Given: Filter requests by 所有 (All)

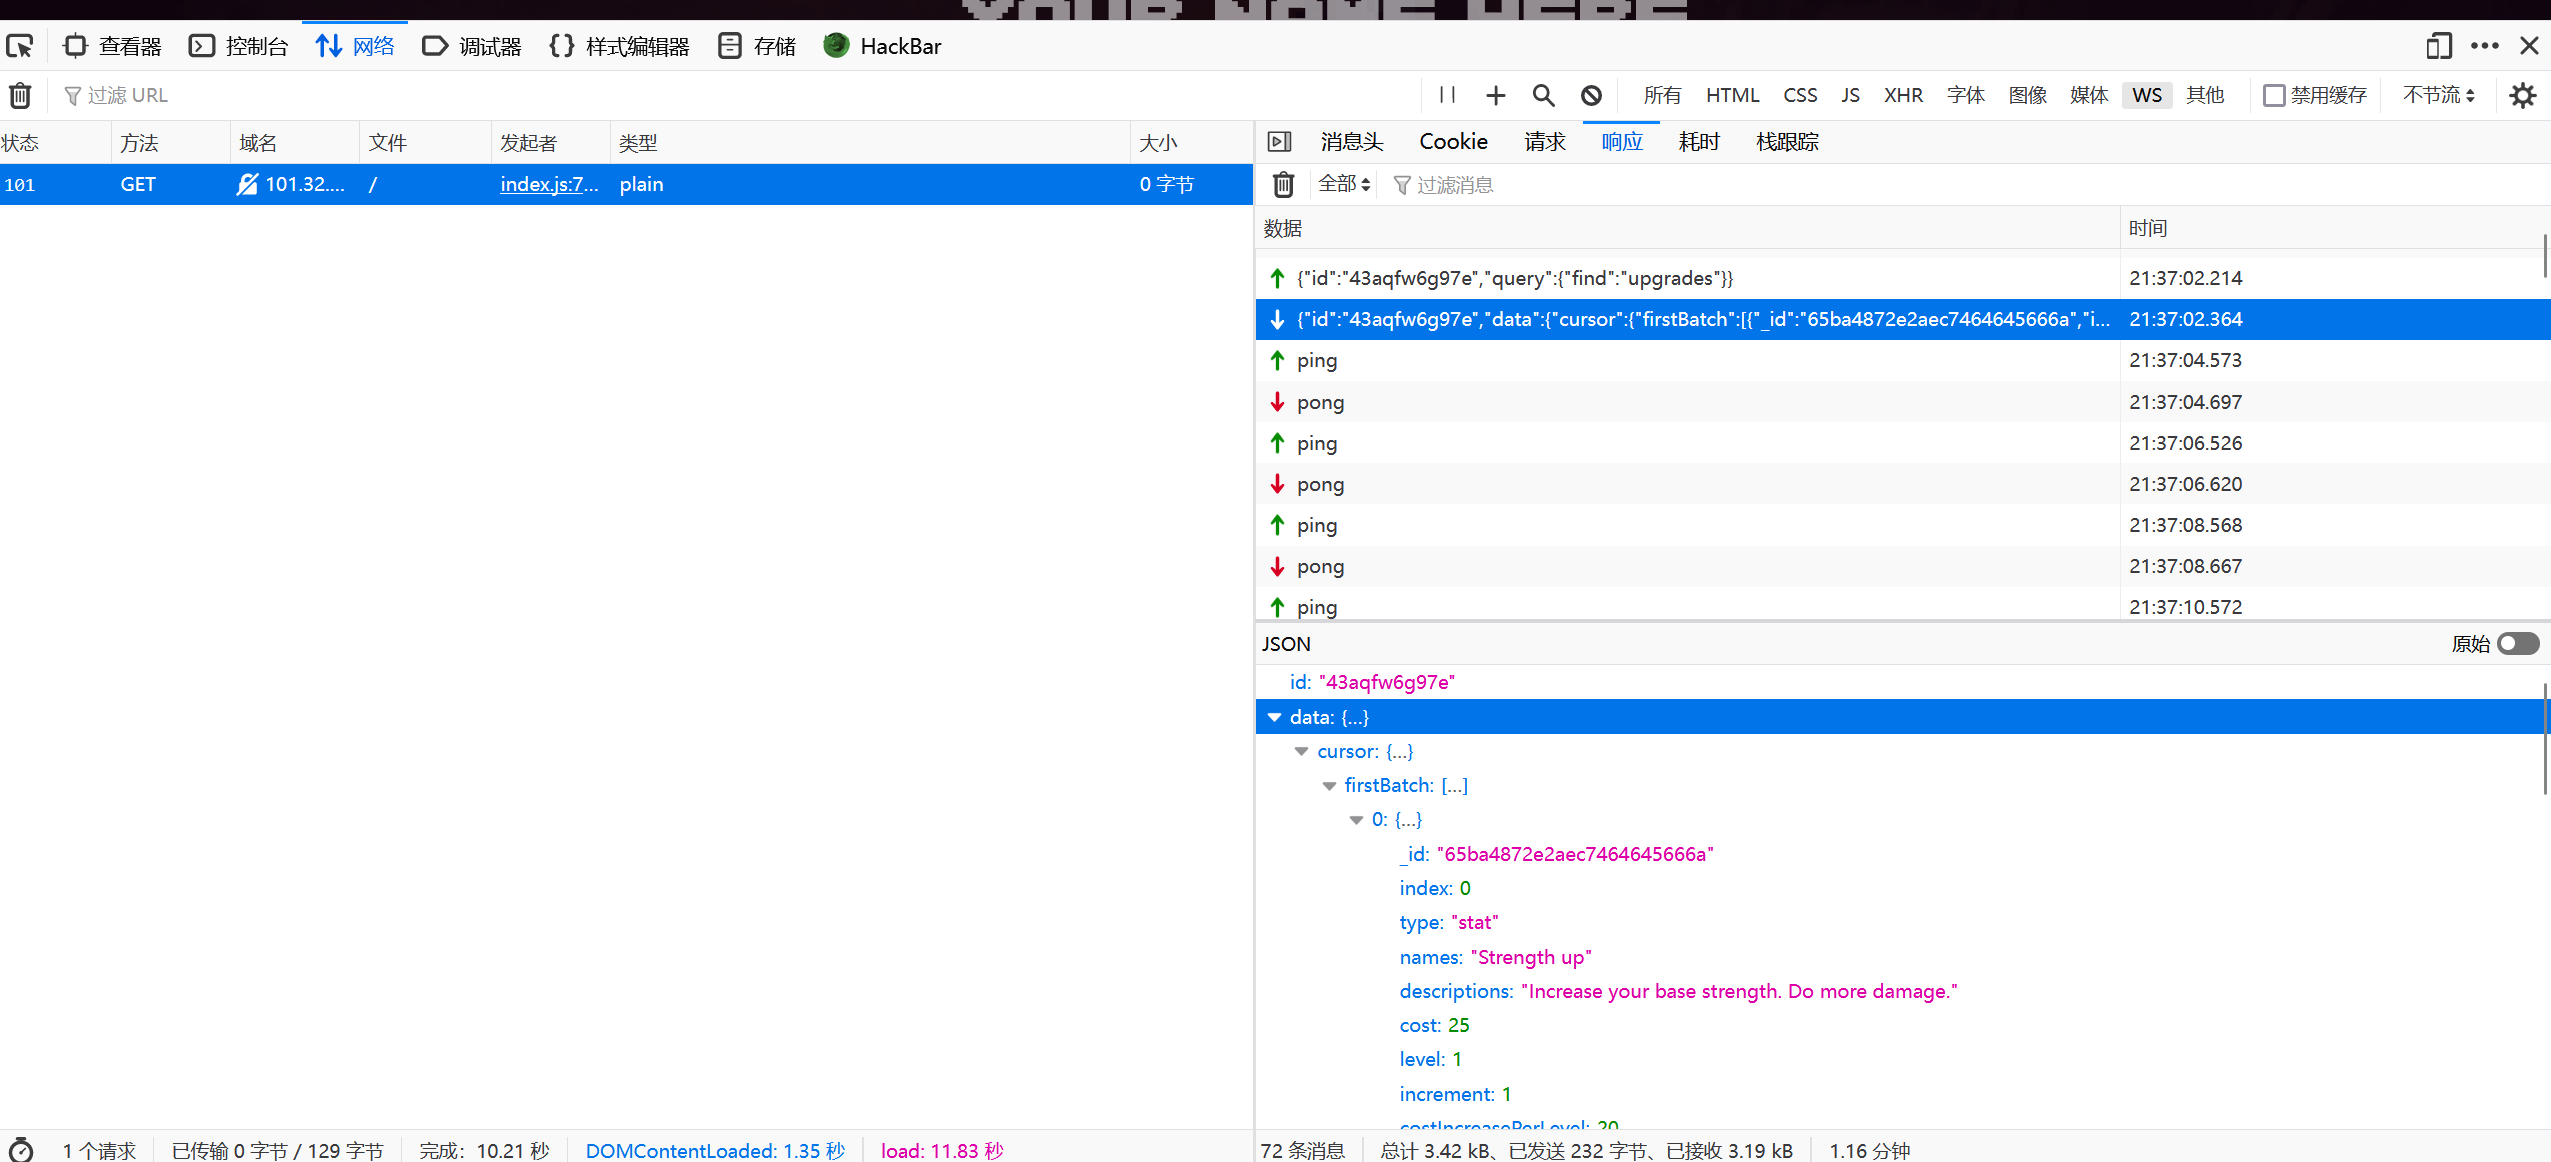Looking at the screenshot, I should [1662, 95].
